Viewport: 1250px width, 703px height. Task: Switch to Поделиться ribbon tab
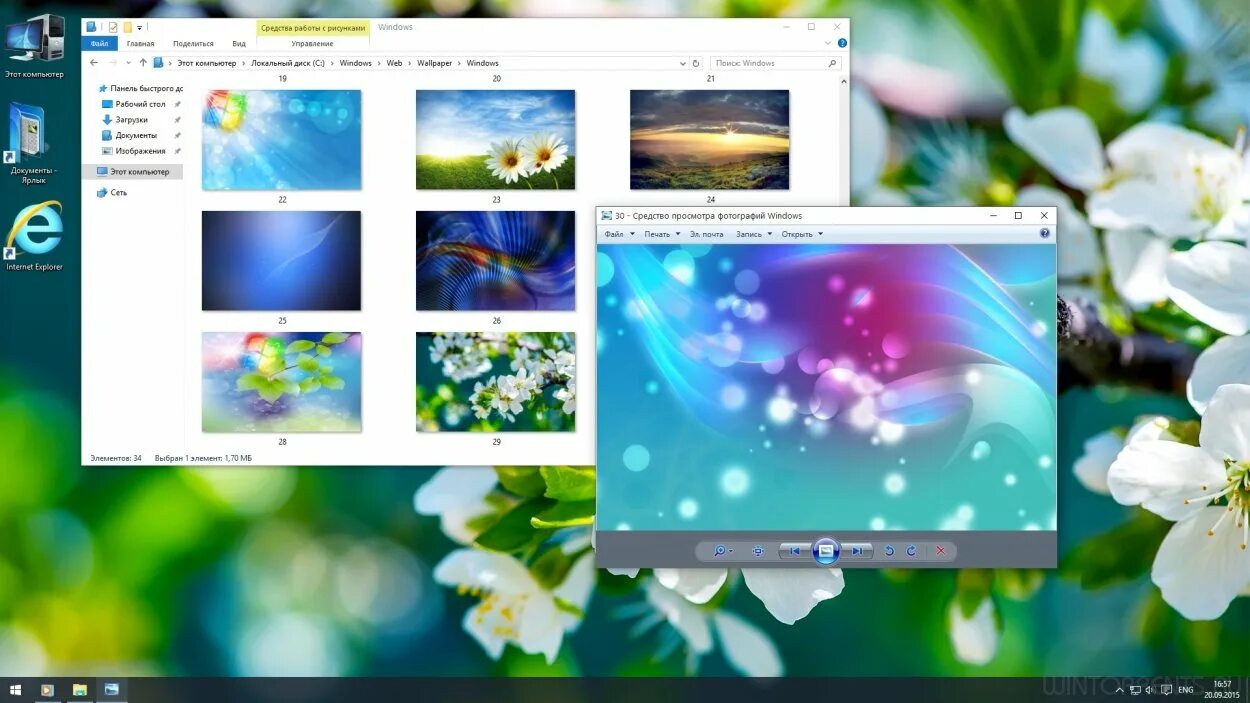193,44
